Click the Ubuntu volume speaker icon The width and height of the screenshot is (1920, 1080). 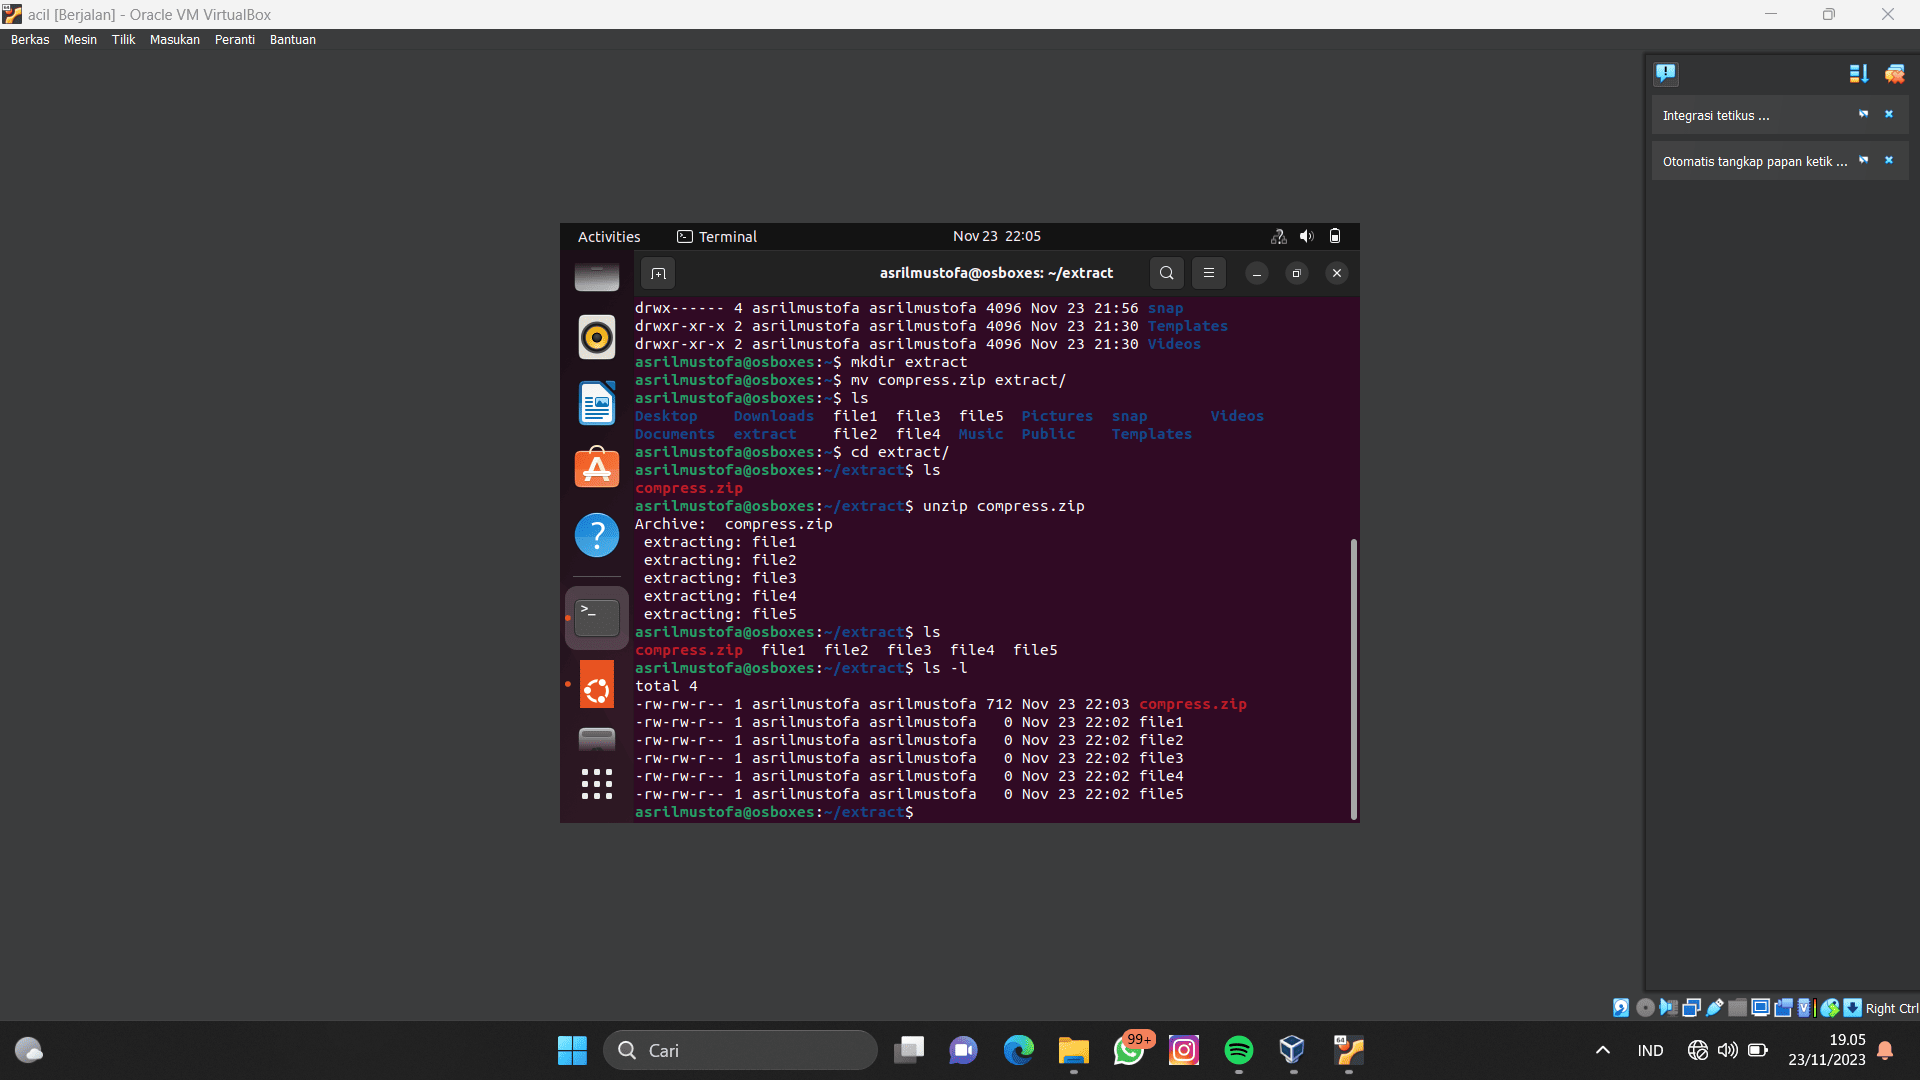point(1306,237)
